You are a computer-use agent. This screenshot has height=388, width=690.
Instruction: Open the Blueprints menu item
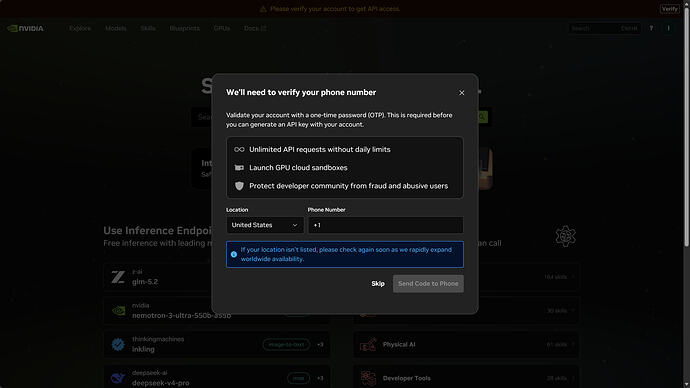pyautogui.click(x=184, y=28)
